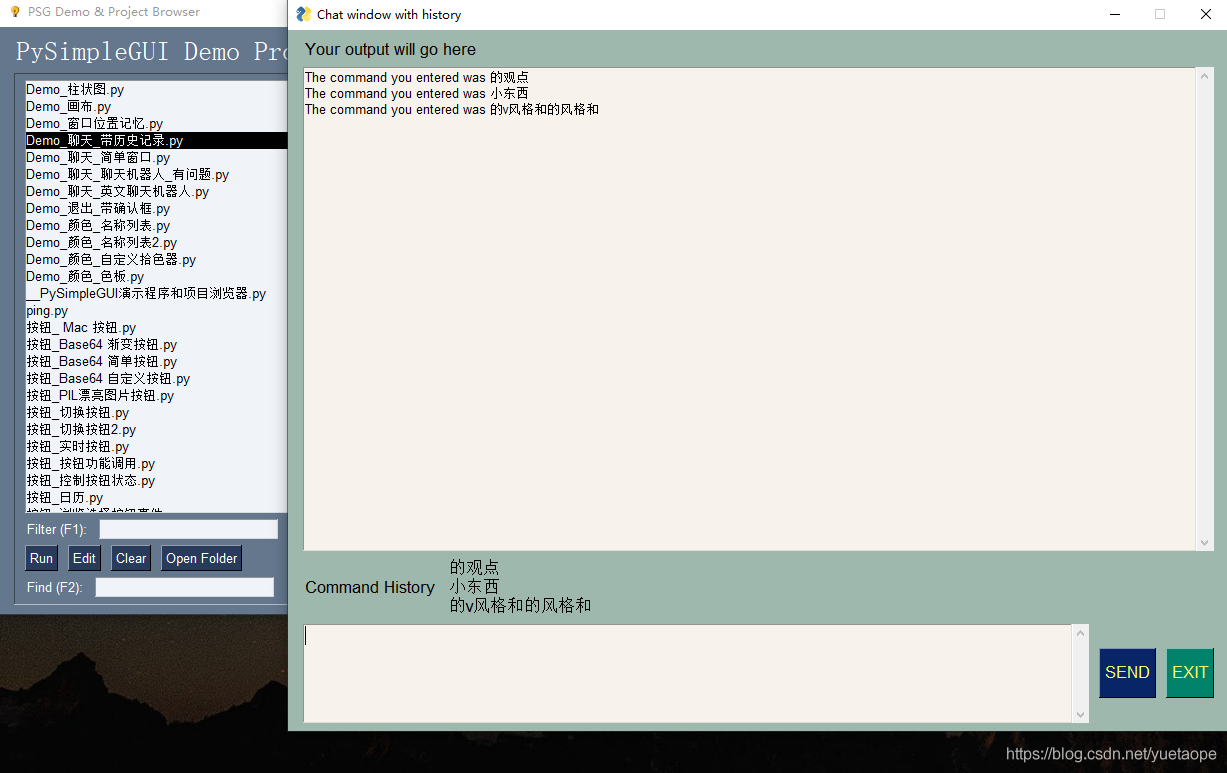Click the SEND button
The height and width of the screenshot is (773, 1227).
pos(1127,673)
